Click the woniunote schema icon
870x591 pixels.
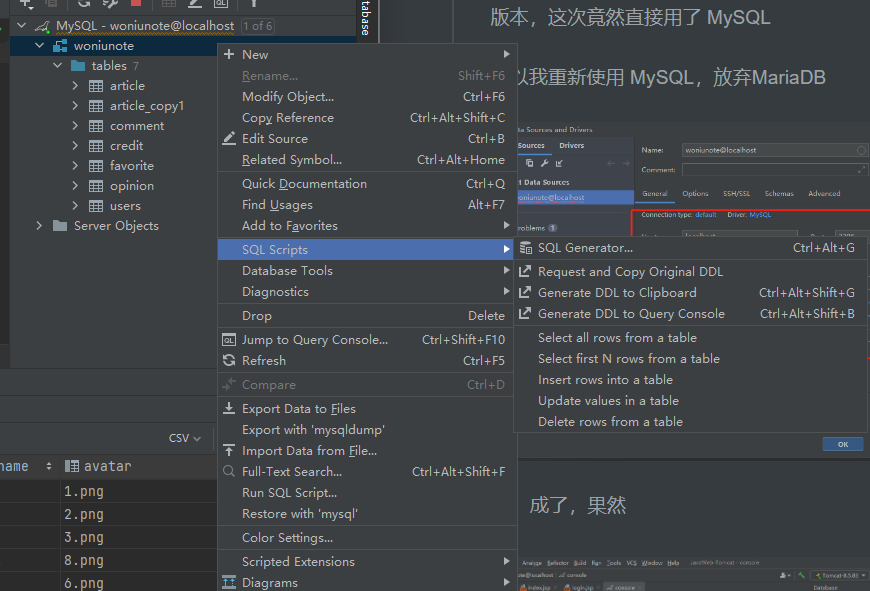[x=60, y=46]
